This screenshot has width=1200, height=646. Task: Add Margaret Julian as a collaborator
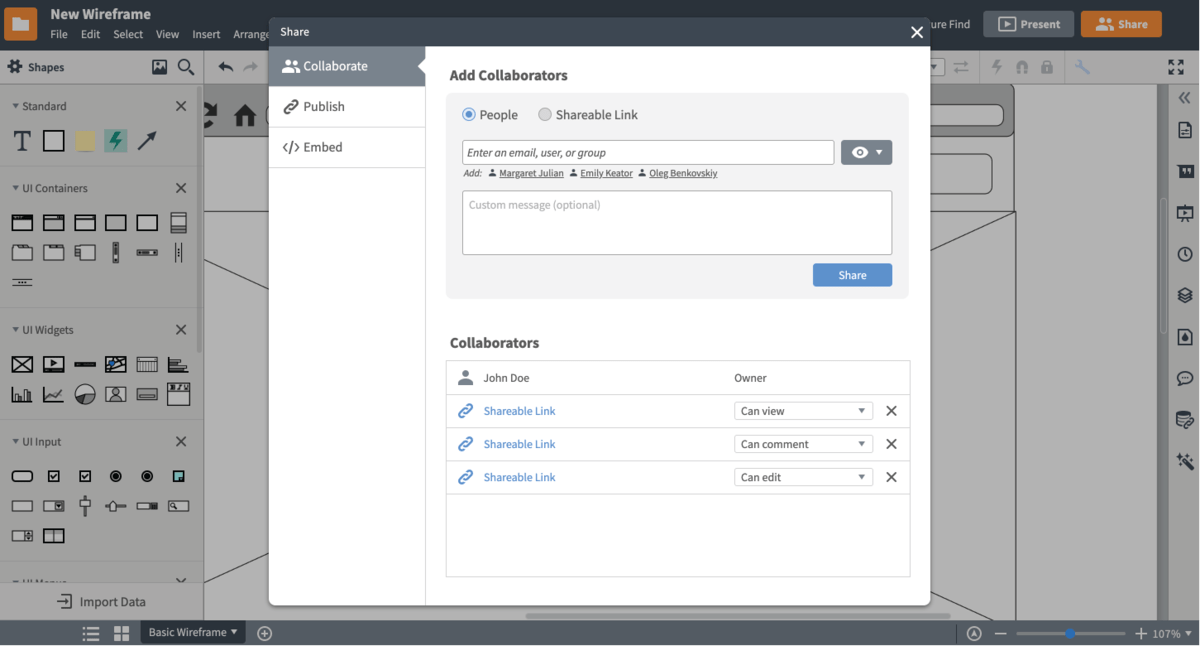click(x=530, y=172)
